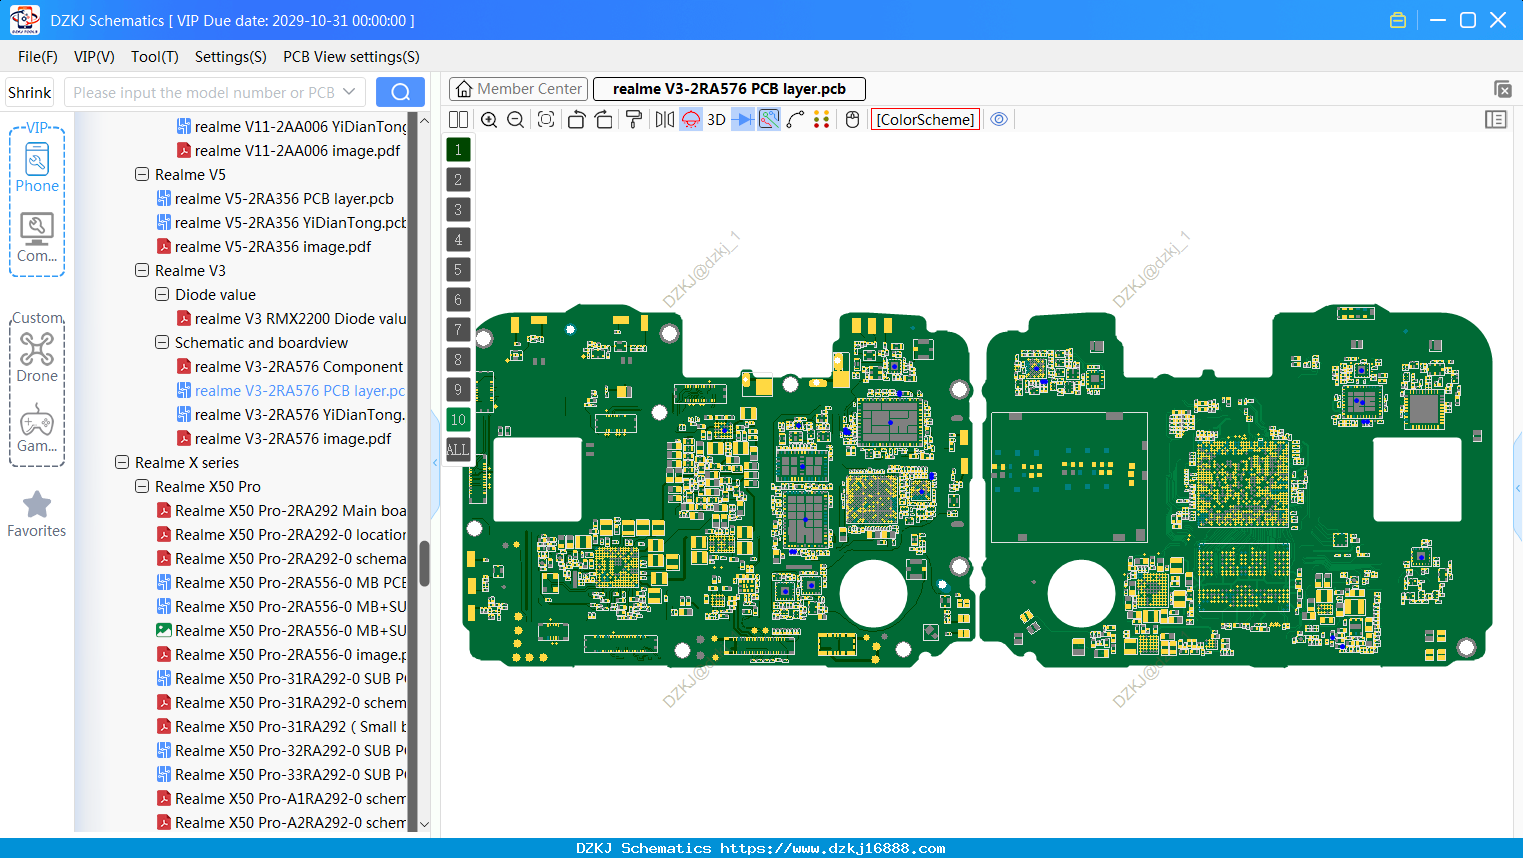
Task: Collapse the Realme X series node
Action: [x=122, y=462]
